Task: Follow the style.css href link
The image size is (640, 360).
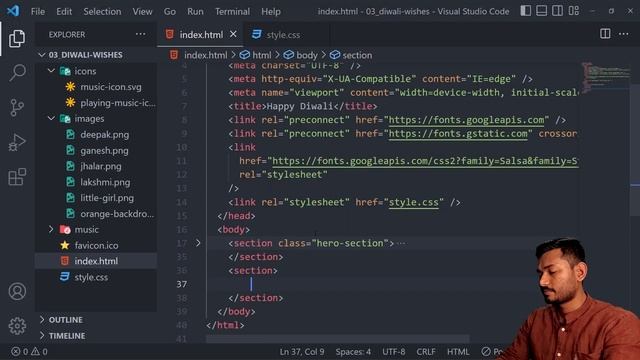Action: click(x=413, y=202)
